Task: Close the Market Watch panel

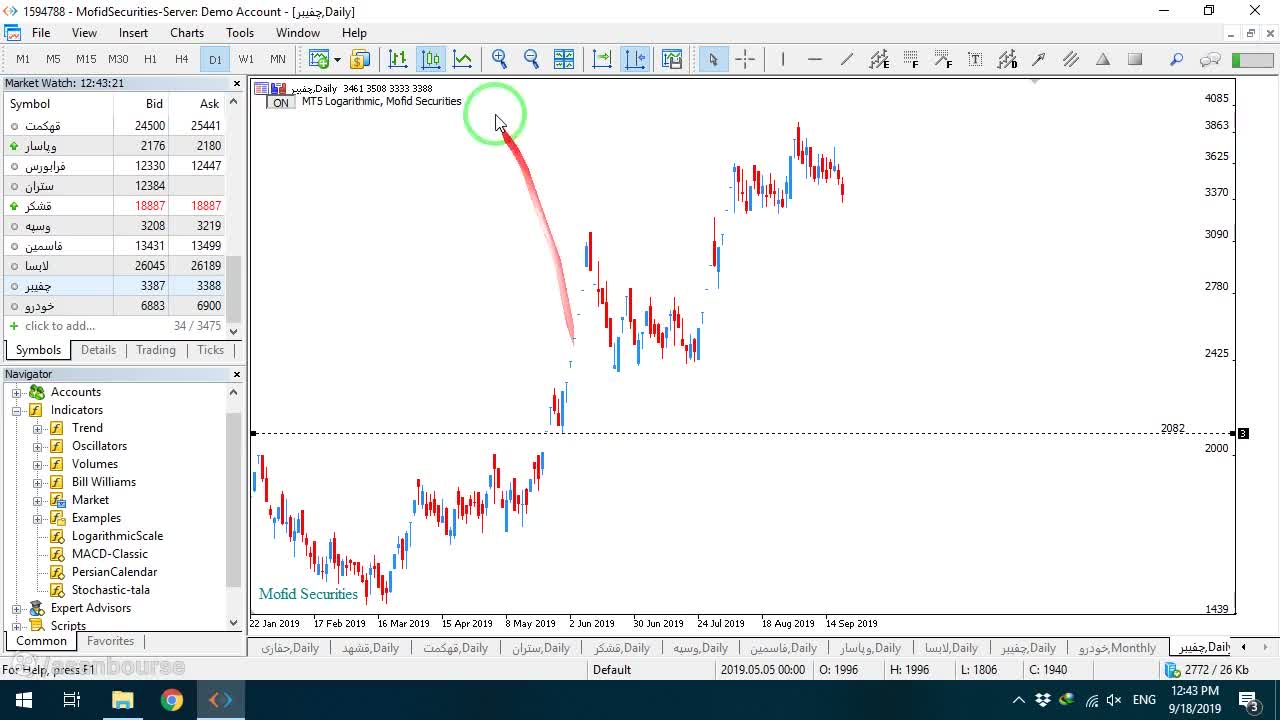Action: (x=237, y=83)
